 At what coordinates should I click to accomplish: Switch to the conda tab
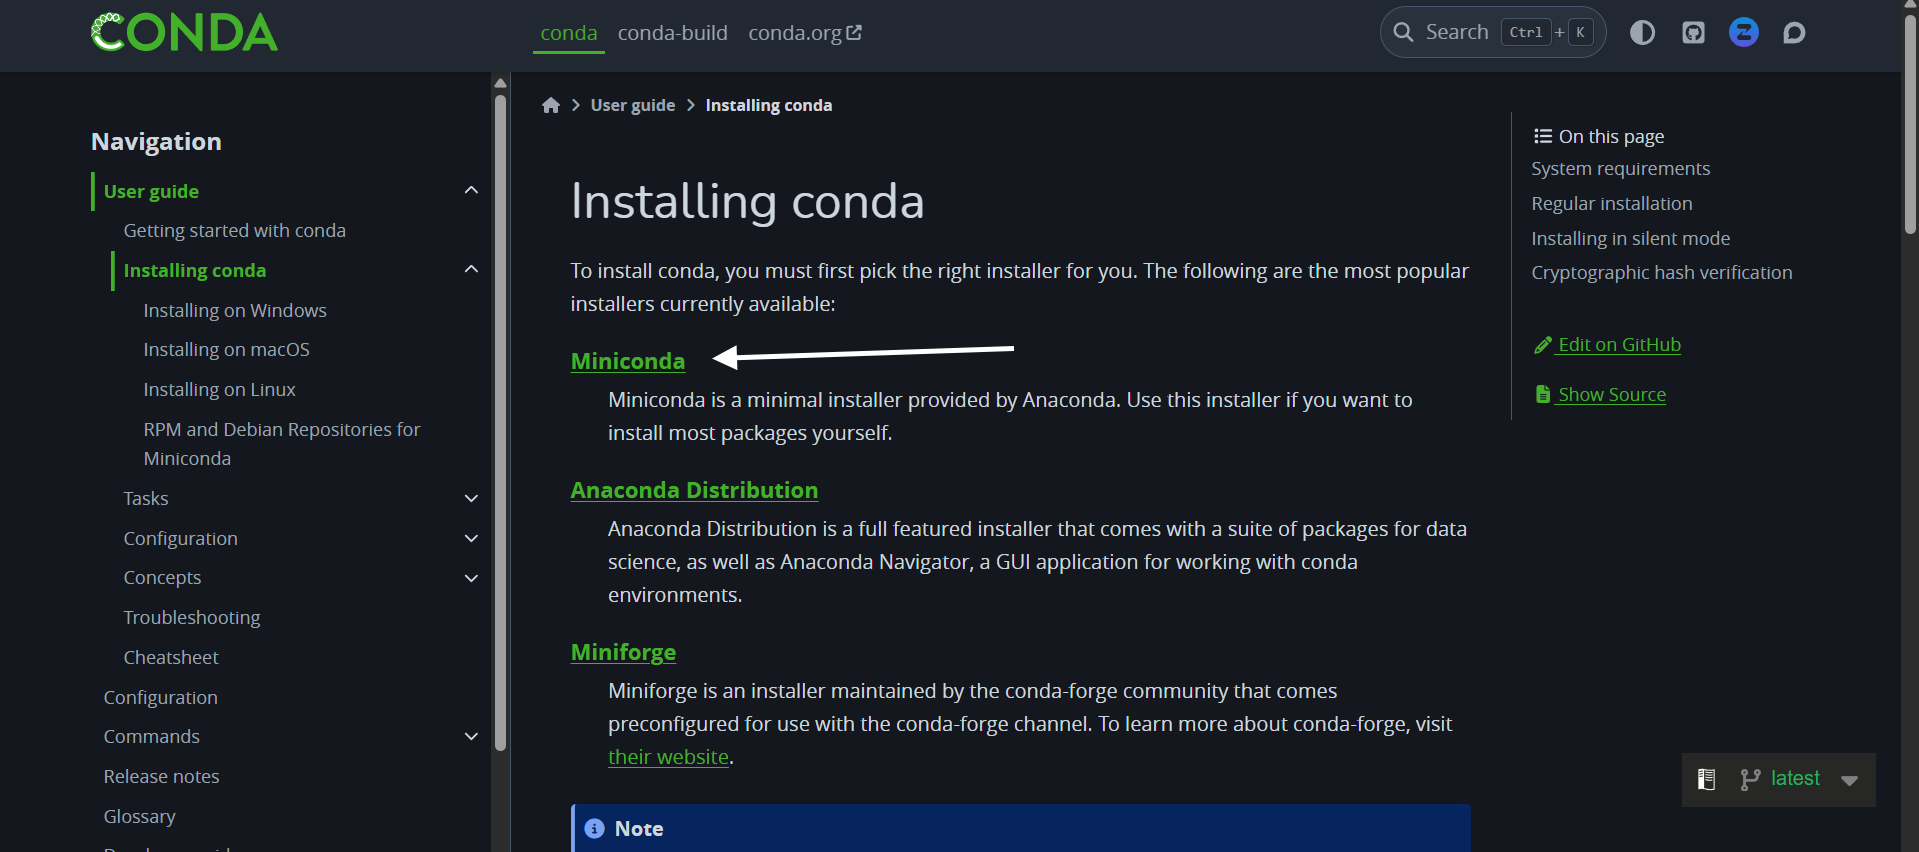(569, 33)
